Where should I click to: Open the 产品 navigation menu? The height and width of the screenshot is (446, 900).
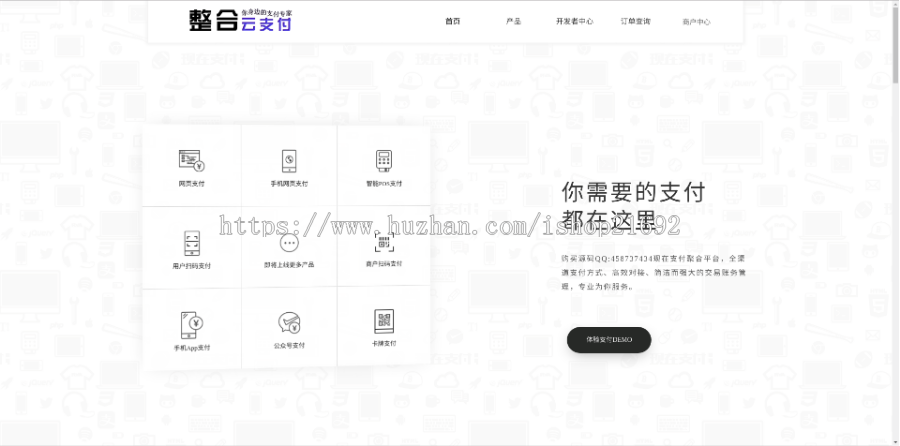[x=513, y=21]
